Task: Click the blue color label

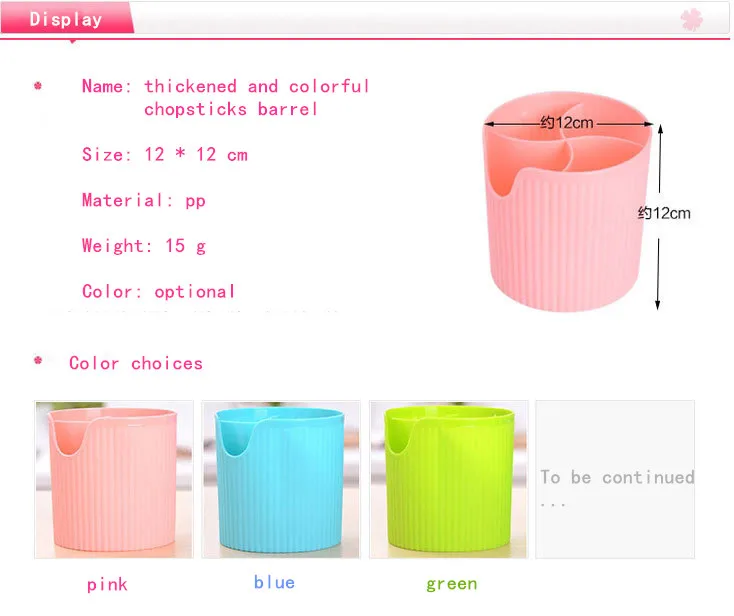Action: (x=274, y=582)
